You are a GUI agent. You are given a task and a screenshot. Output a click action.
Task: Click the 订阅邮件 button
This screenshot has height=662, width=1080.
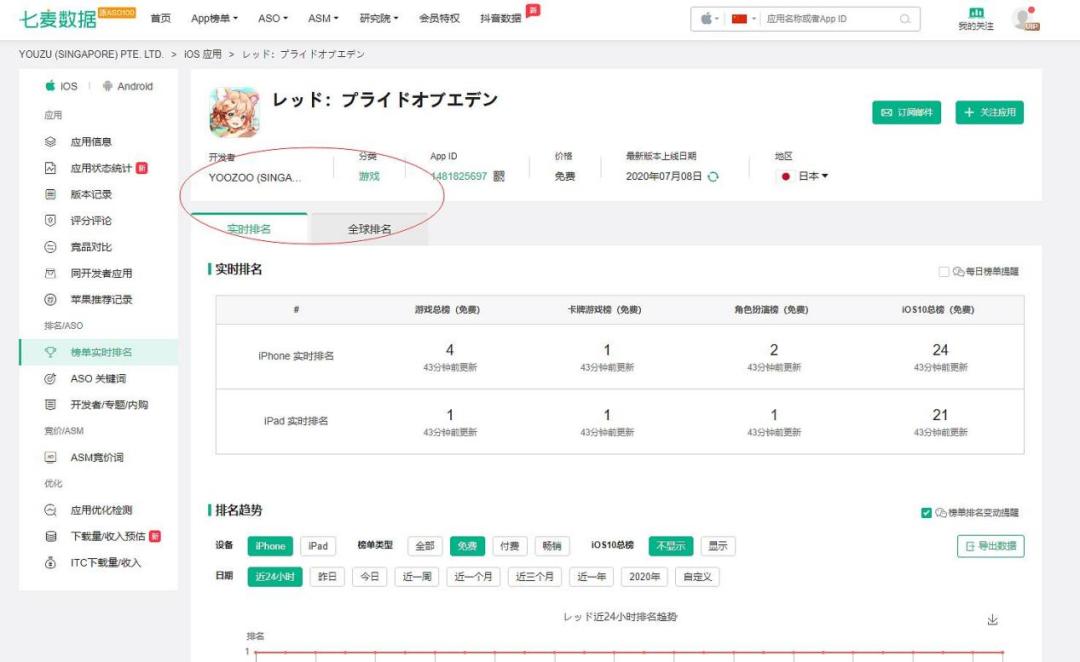point(906,112)
